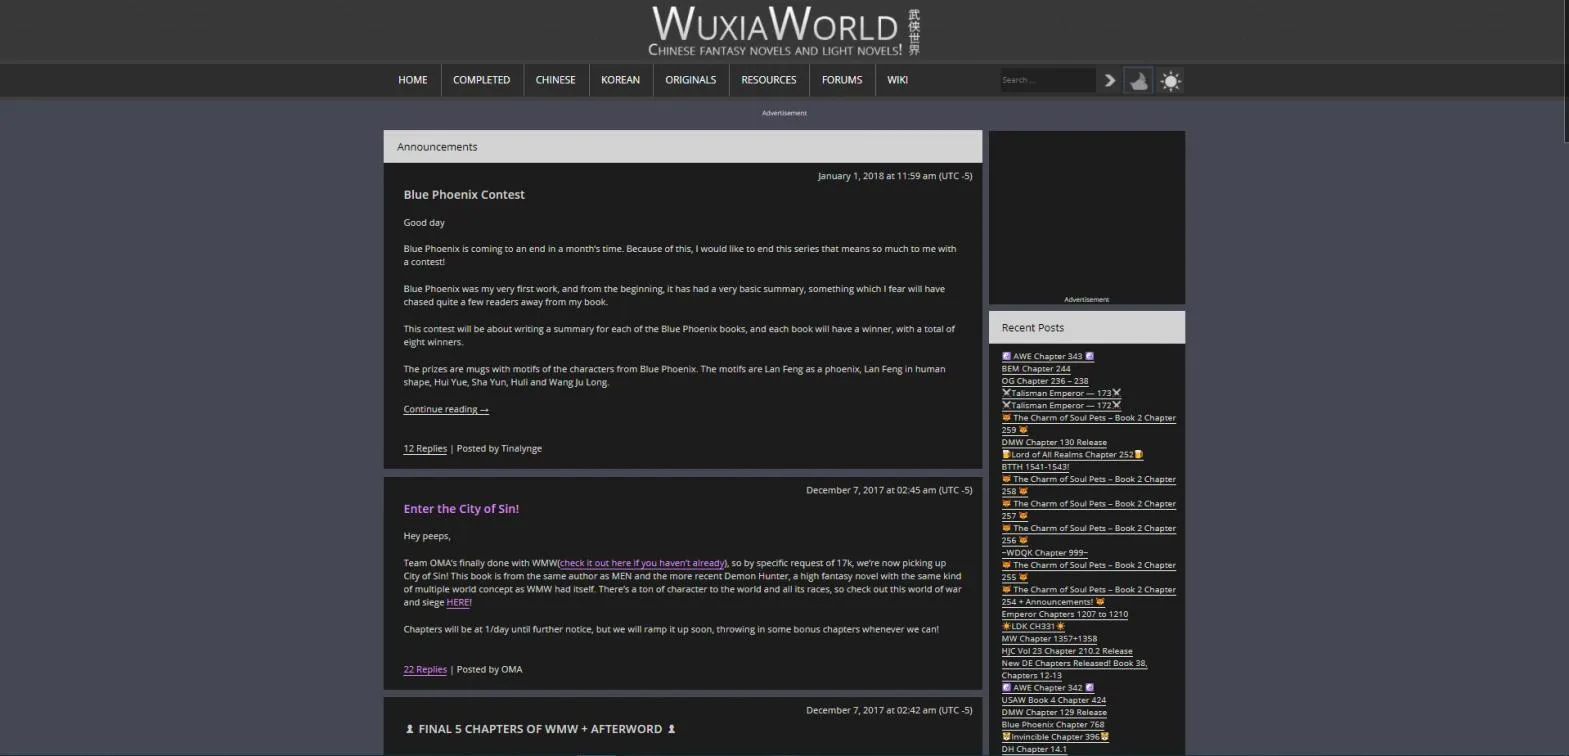
Task: Open 12 Replies link
Action: [x=425, y=449]
